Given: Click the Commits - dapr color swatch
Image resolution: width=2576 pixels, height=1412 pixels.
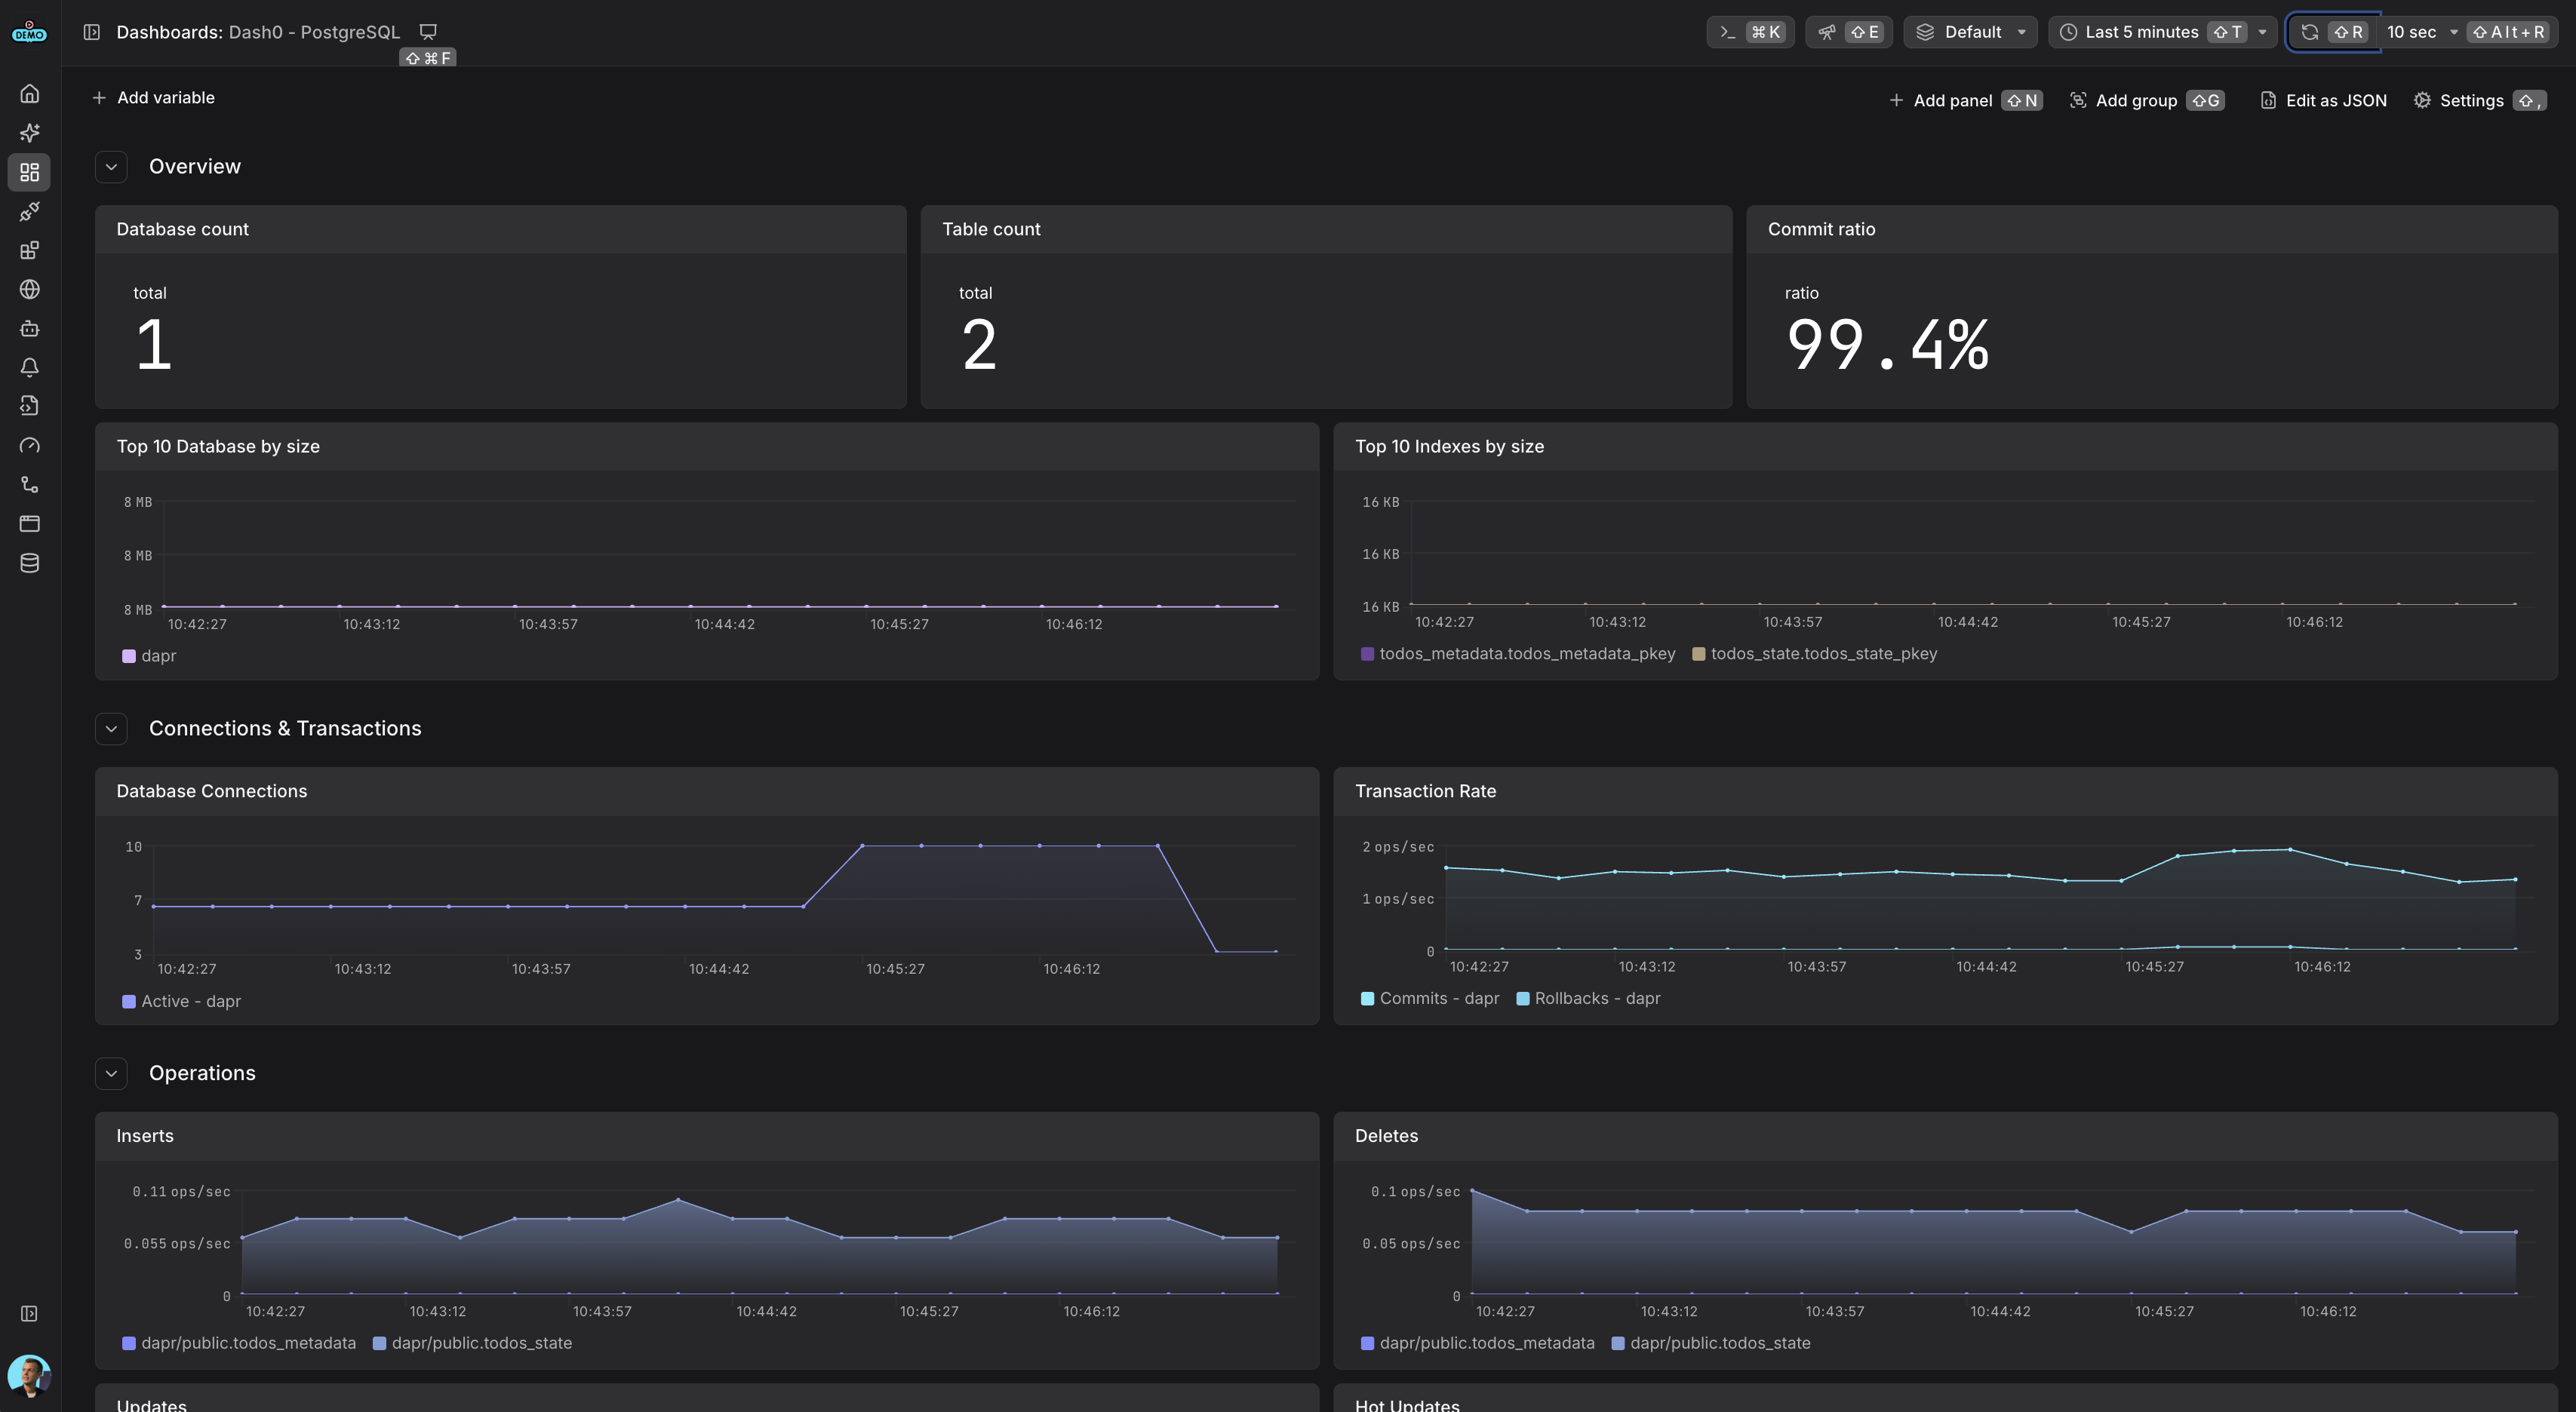Looking at the screenshot, I should tap(1367, 998).
